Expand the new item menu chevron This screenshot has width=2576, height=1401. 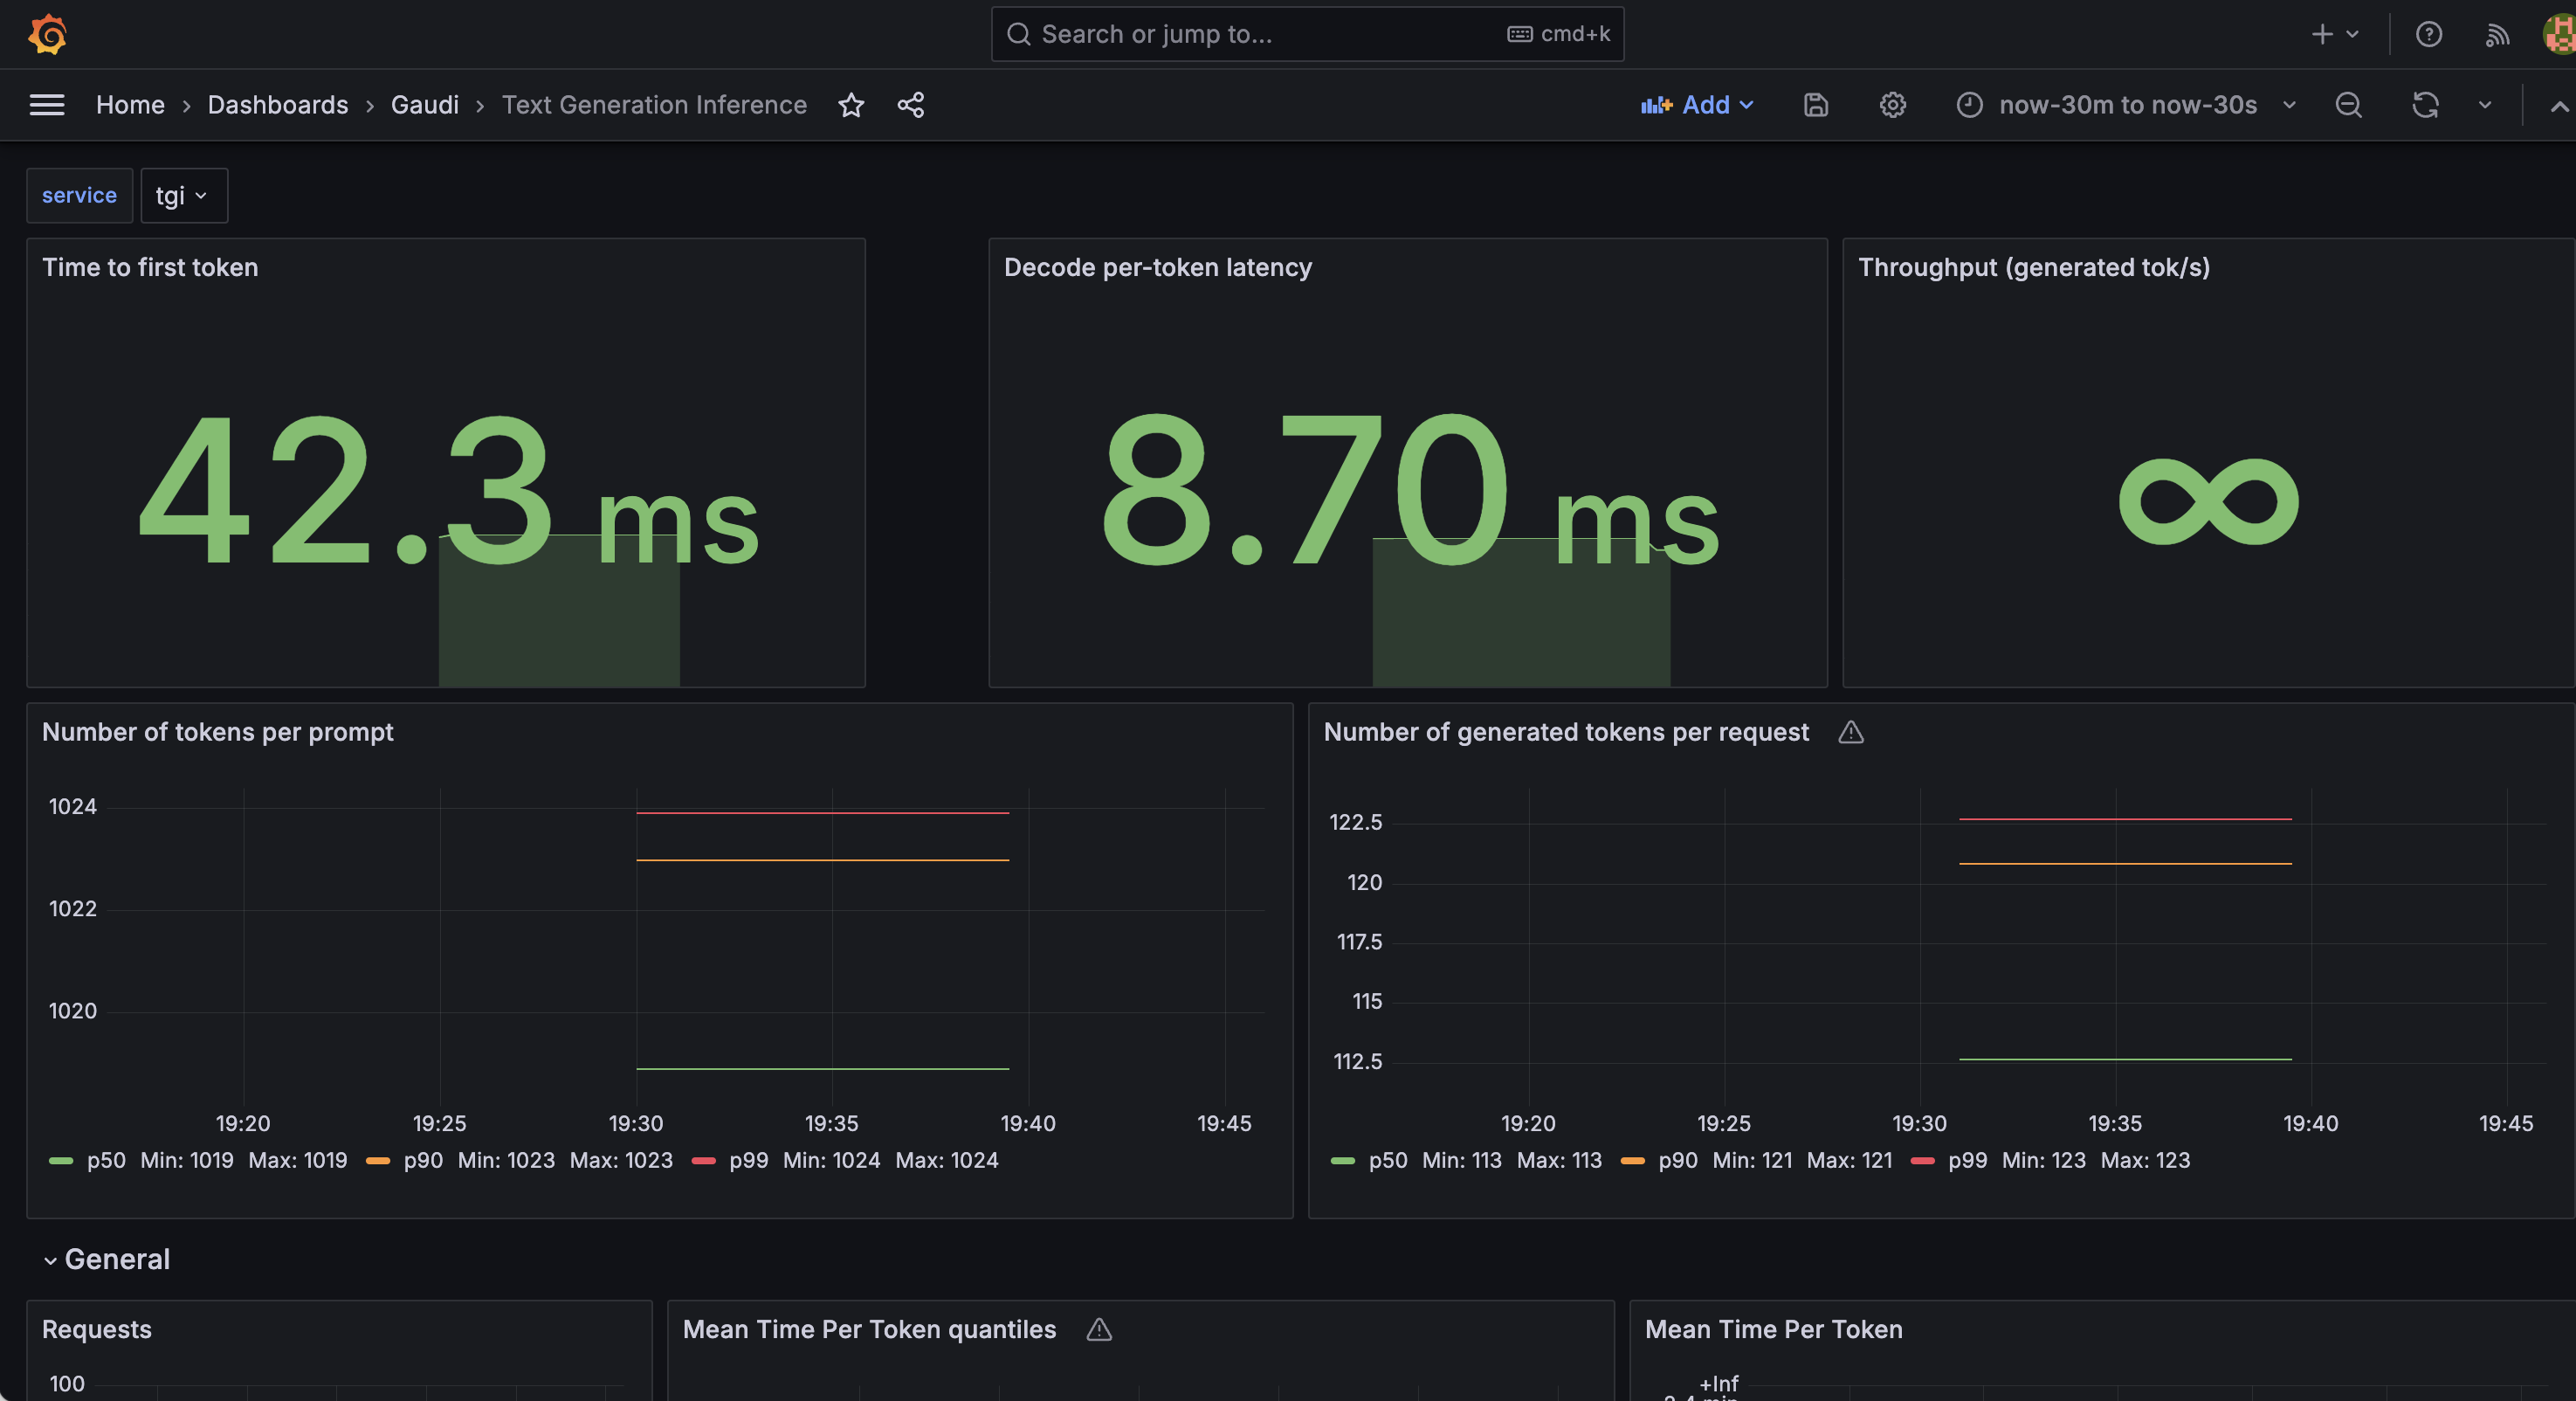tap(2352, 34)
